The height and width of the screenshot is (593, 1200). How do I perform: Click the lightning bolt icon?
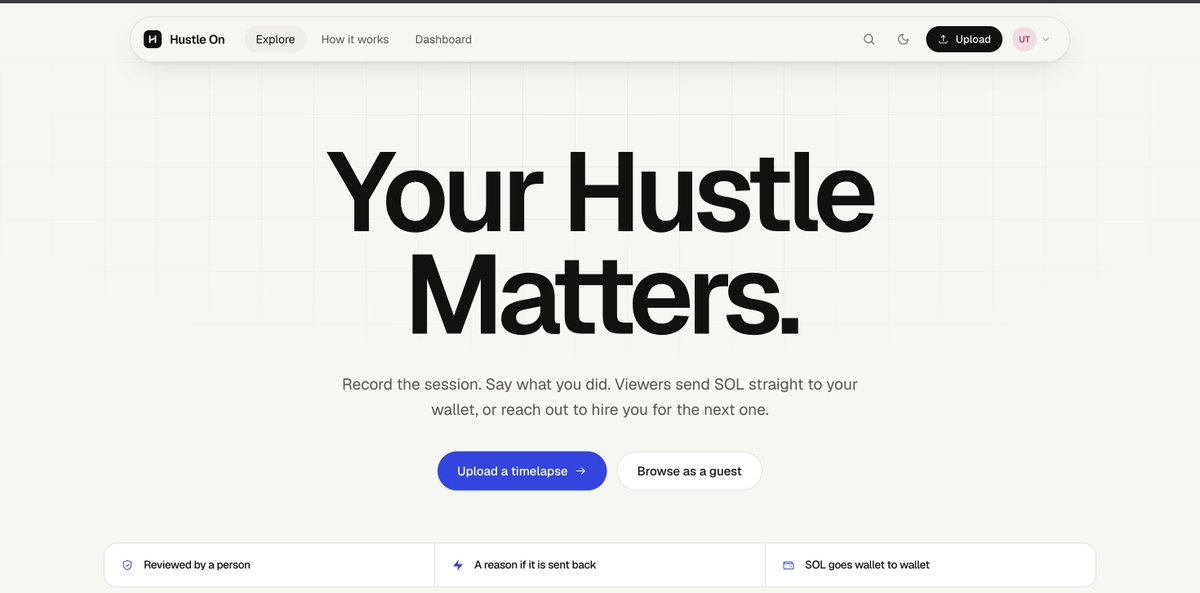click(458, 565)
